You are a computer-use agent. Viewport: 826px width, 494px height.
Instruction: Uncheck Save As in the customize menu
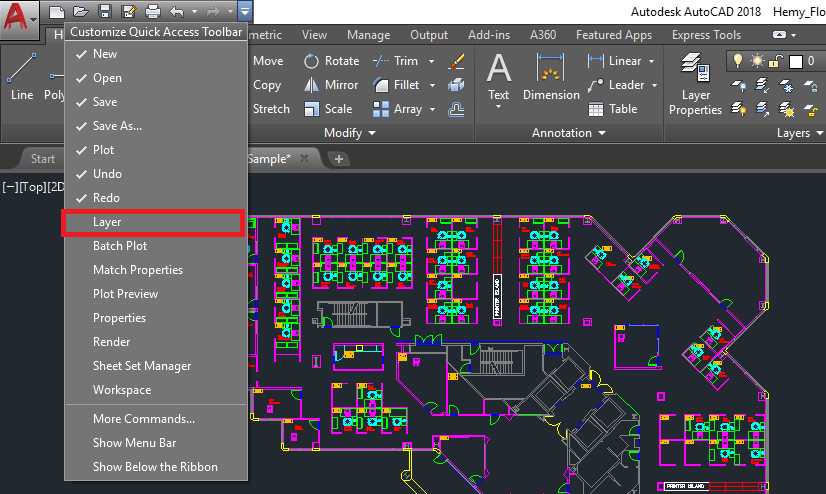click(117, 126)
